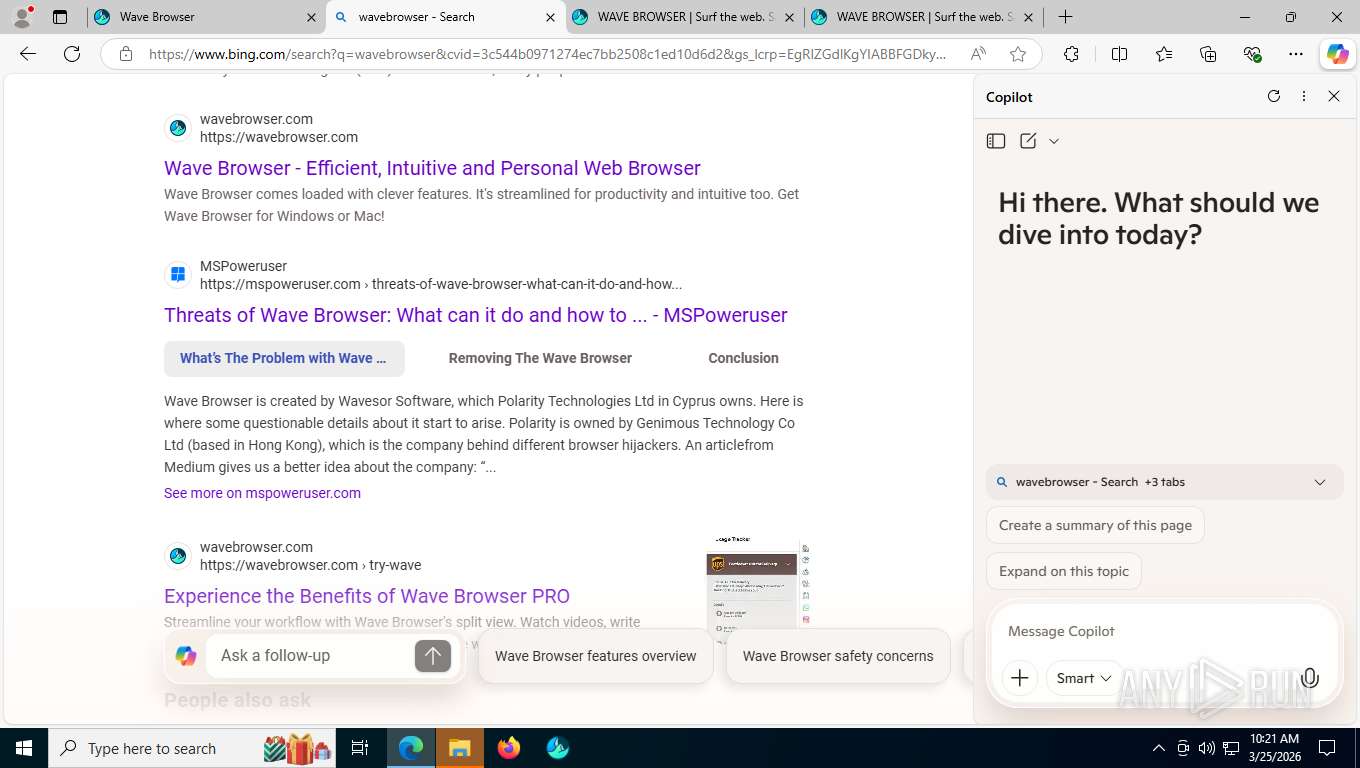The width and height of the screenshot is (1360, 768).
Task: Start a new Copilot chat
Action: (1028, 141)
